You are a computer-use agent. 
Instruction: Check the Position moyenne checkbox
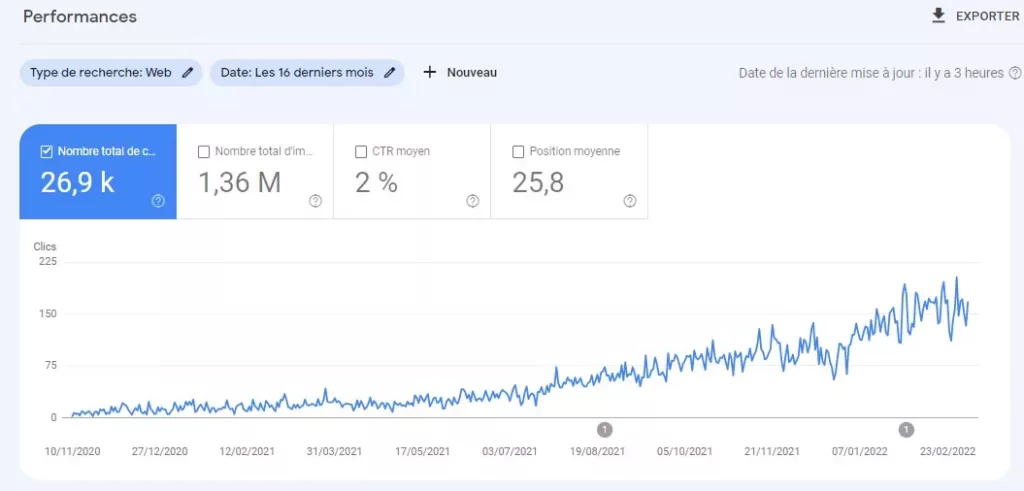point(518,152)
